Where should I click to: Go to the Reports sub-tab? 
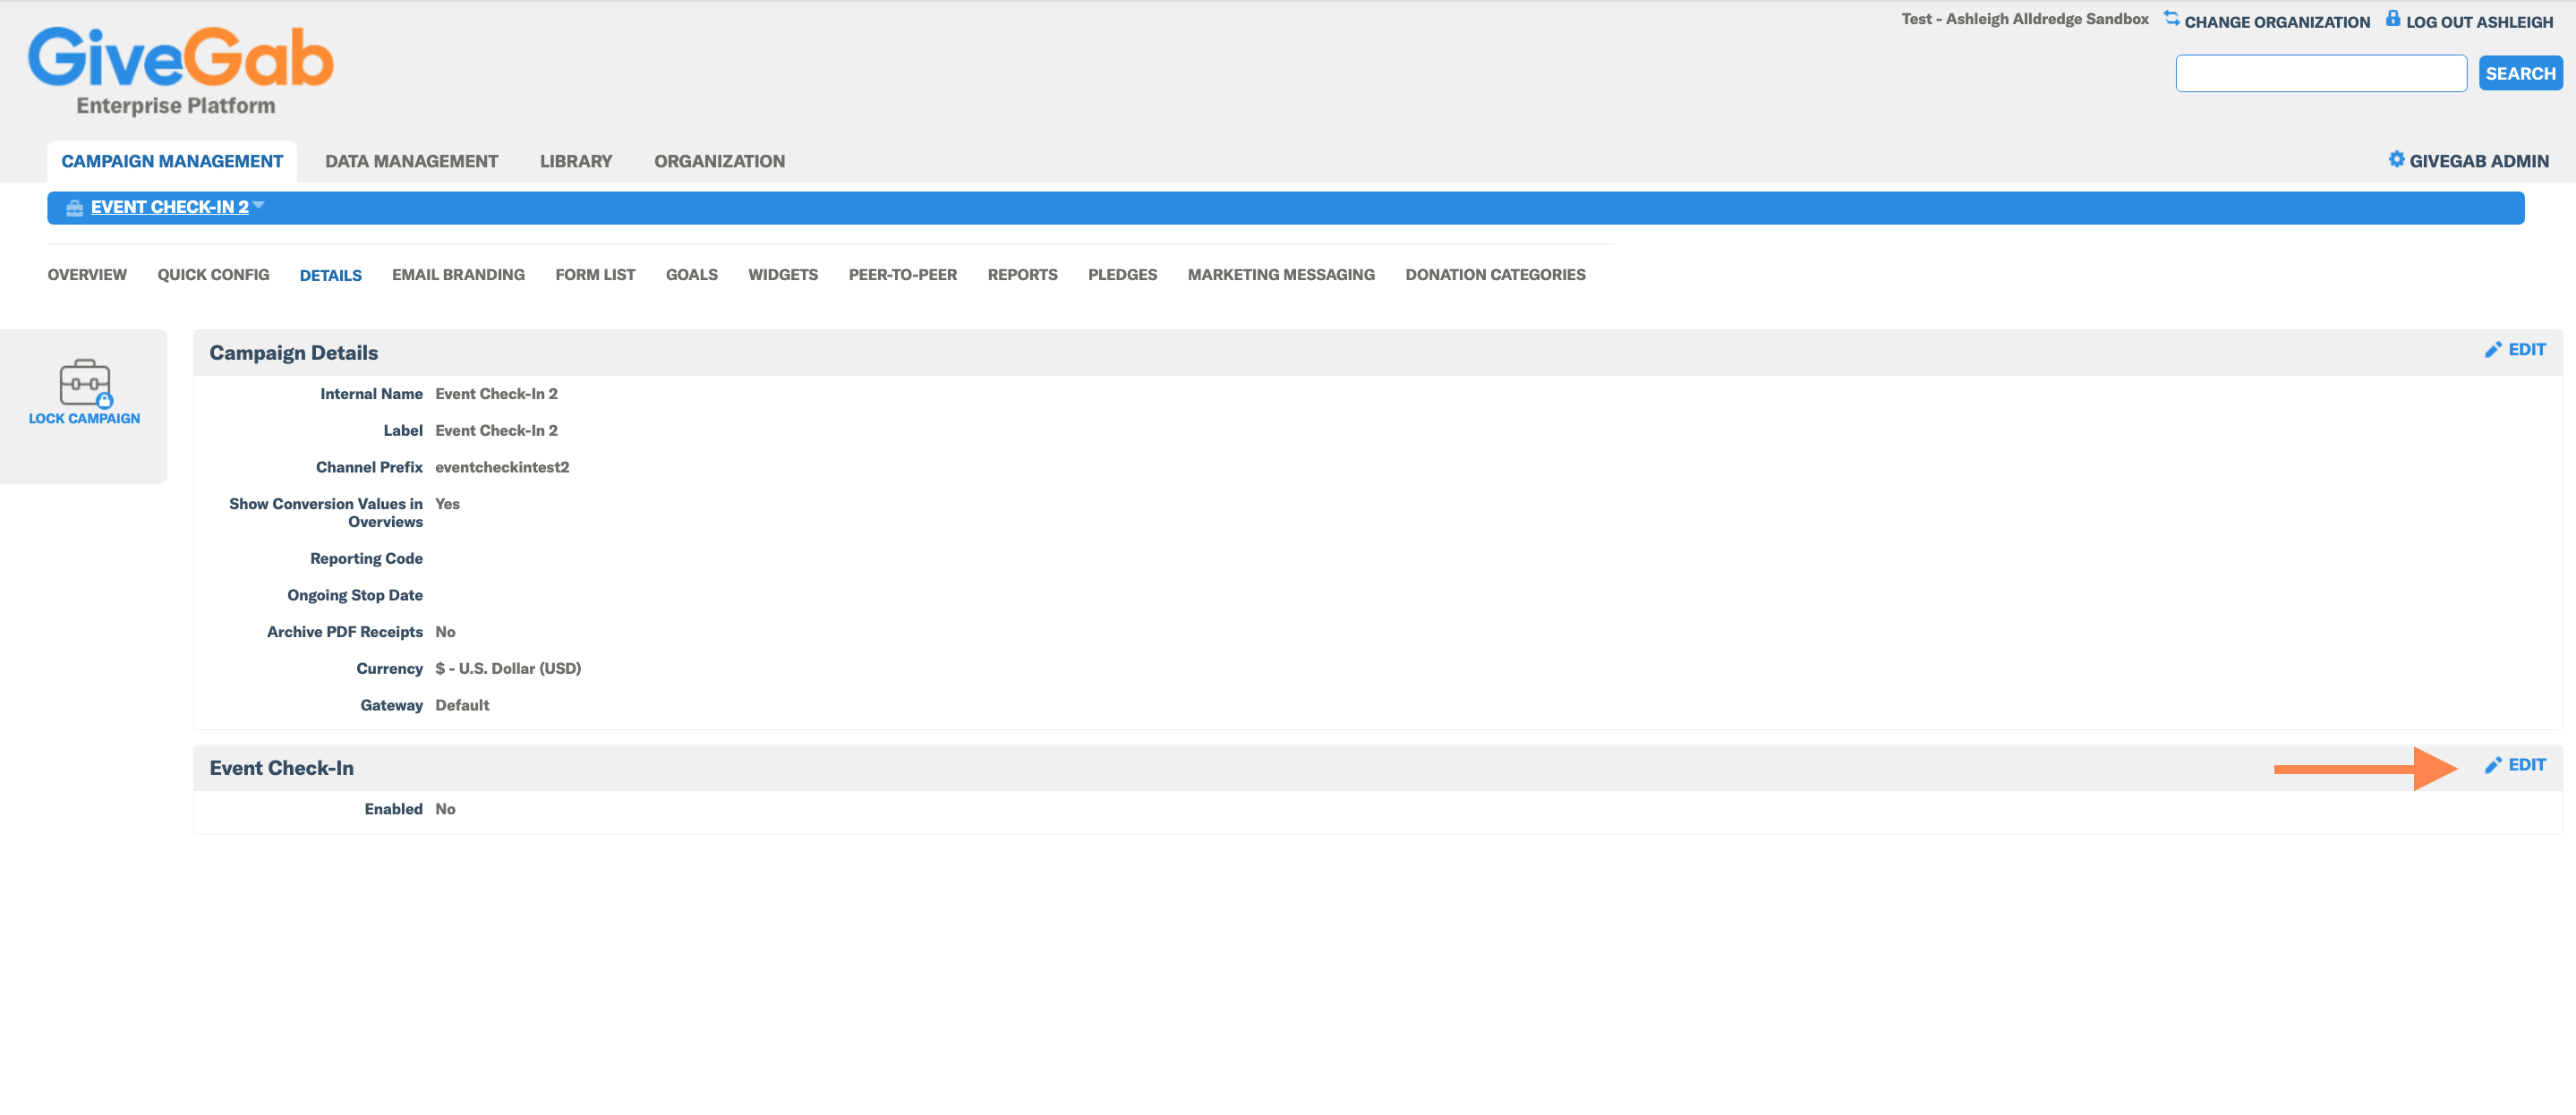pyautogui.click(x=1022, y=275)
